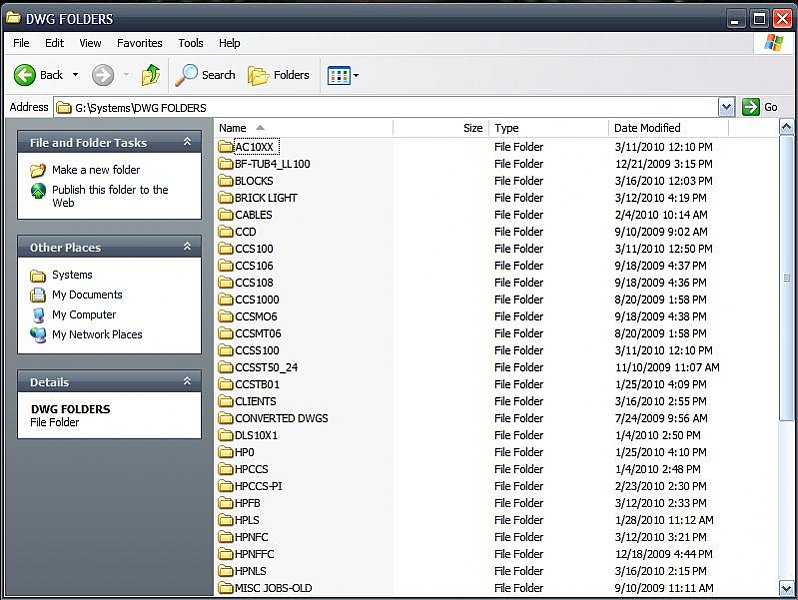
Task: Click the CCSTB01 folder name
Action: [257, 384]
